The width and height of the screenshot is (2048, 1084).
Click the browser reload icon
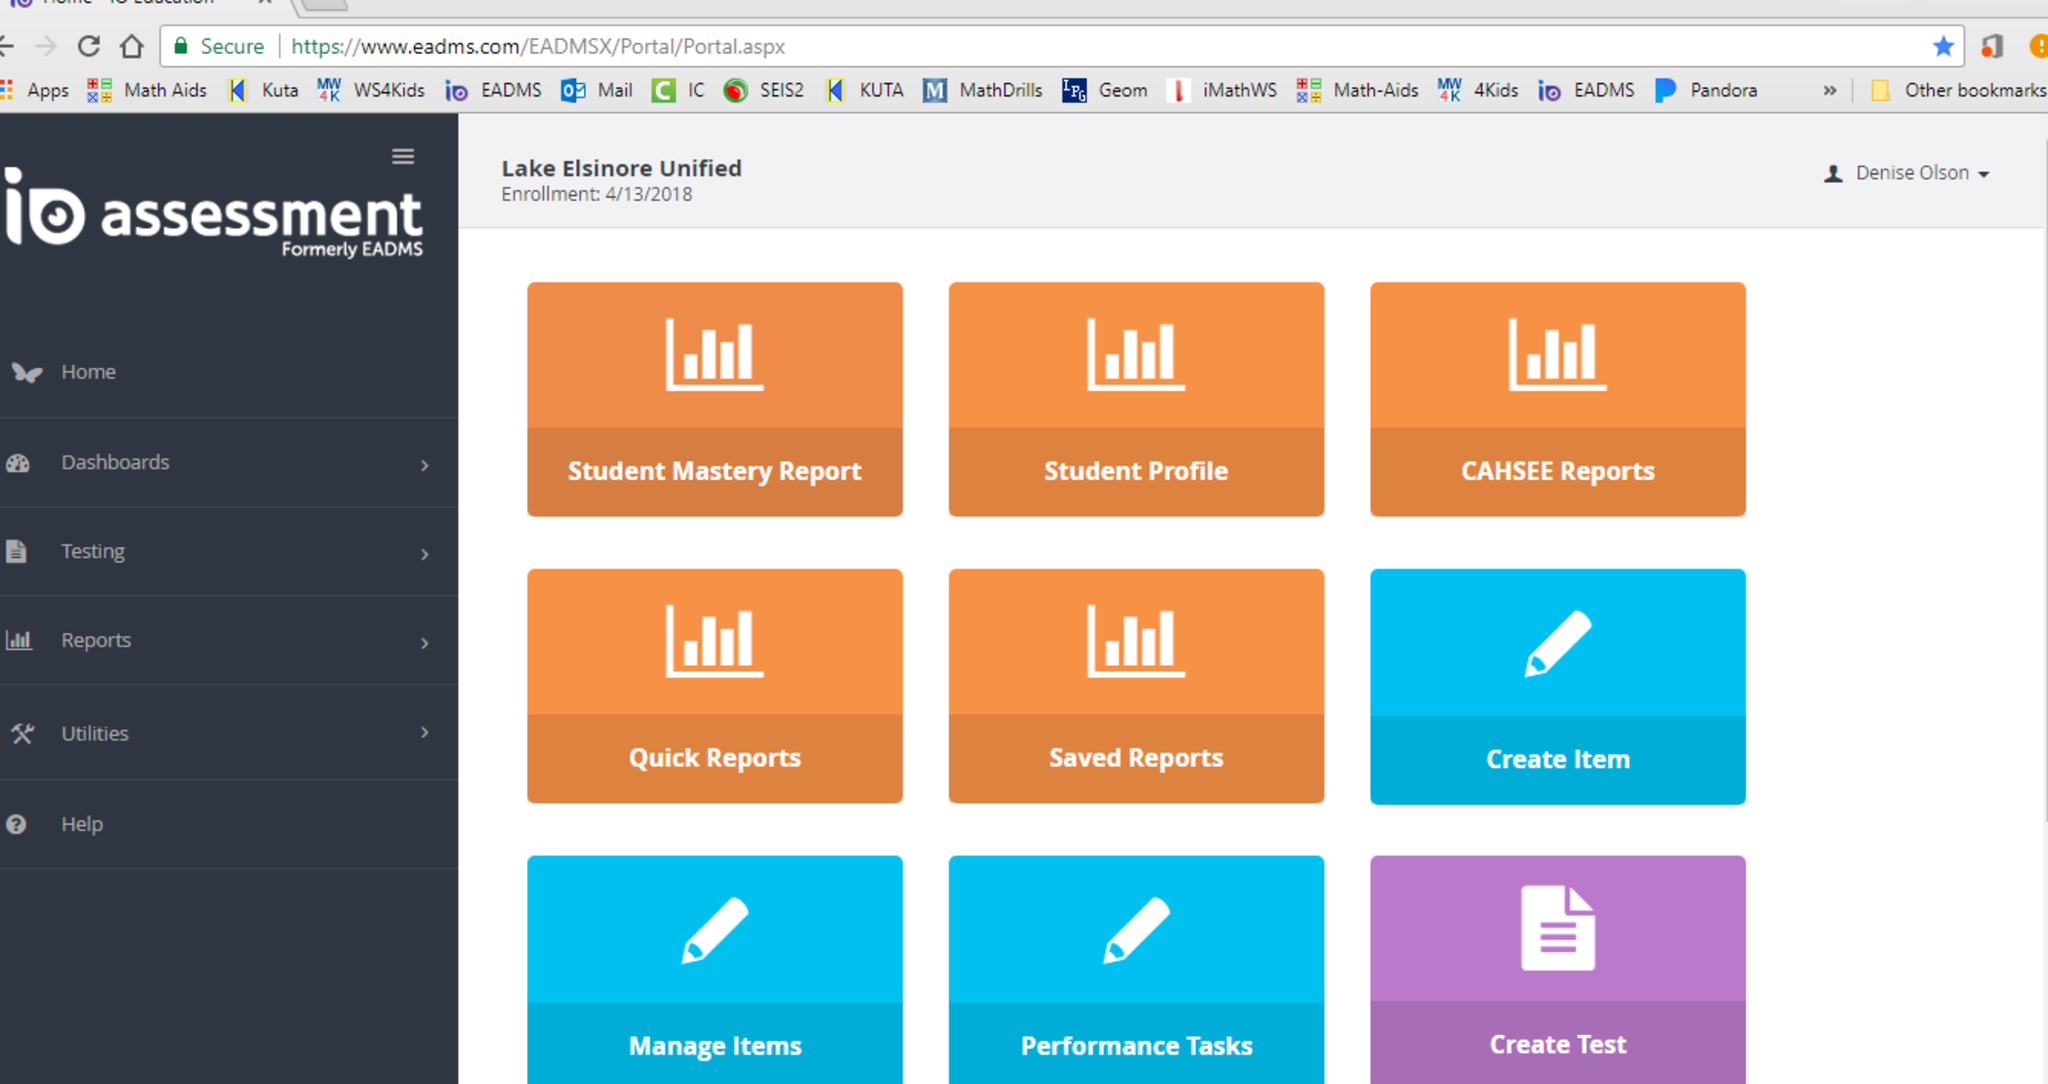coord(89,46)
